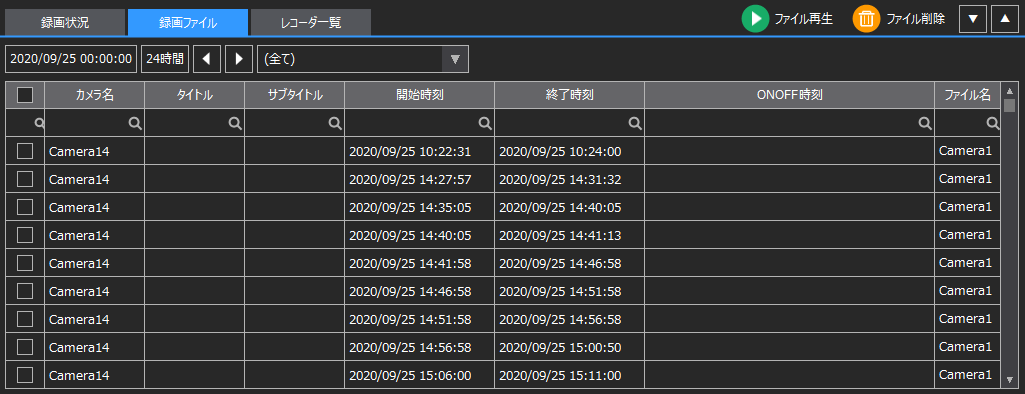This screenshot has width=1025, height=394.
Task: Check the row starting 14:46:58
Action: (x=25, y=291)
